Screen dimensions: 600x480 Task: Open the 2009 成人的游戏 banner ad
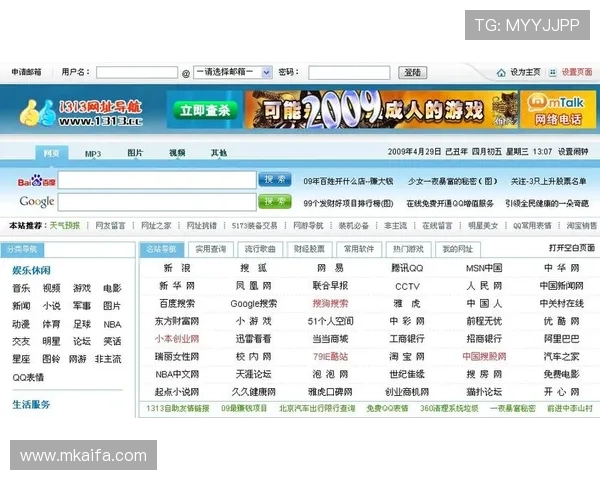pyautogui.click(x=381, y=109)
